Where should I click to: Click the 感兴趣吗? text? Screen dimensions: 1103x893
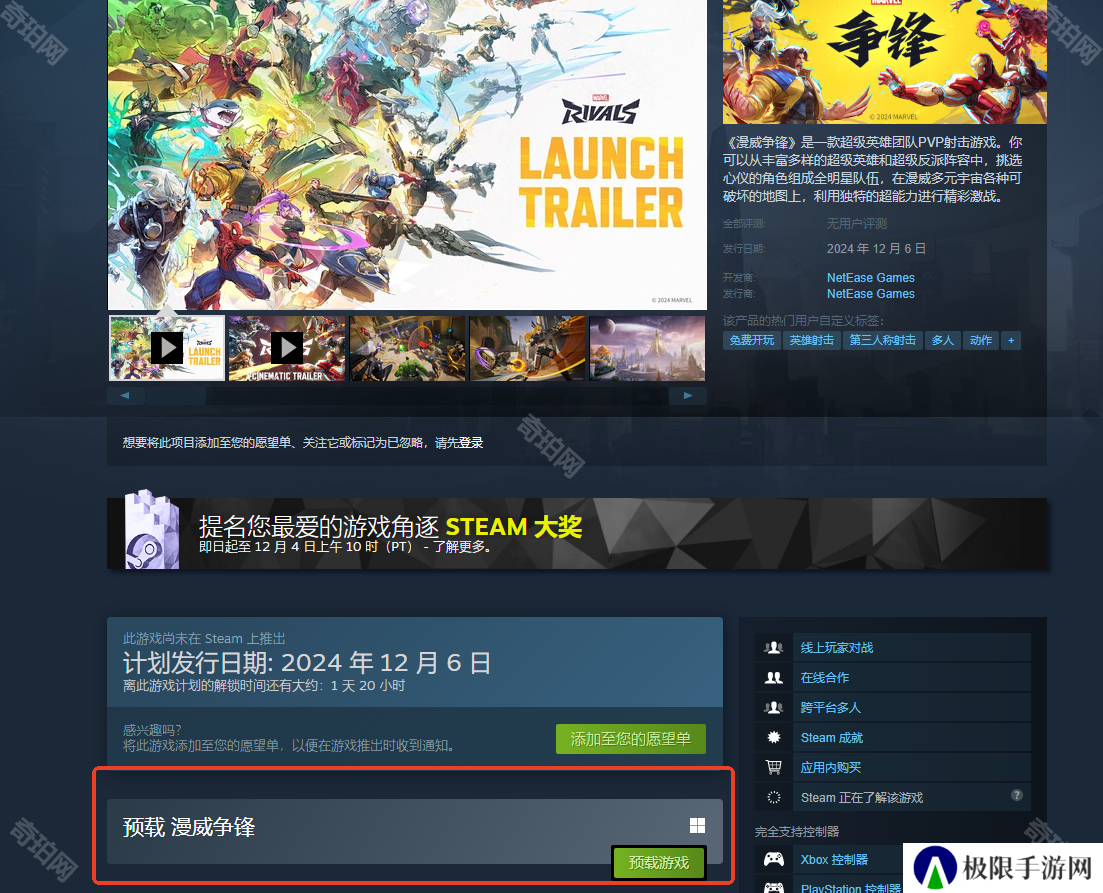click(152, 730)
